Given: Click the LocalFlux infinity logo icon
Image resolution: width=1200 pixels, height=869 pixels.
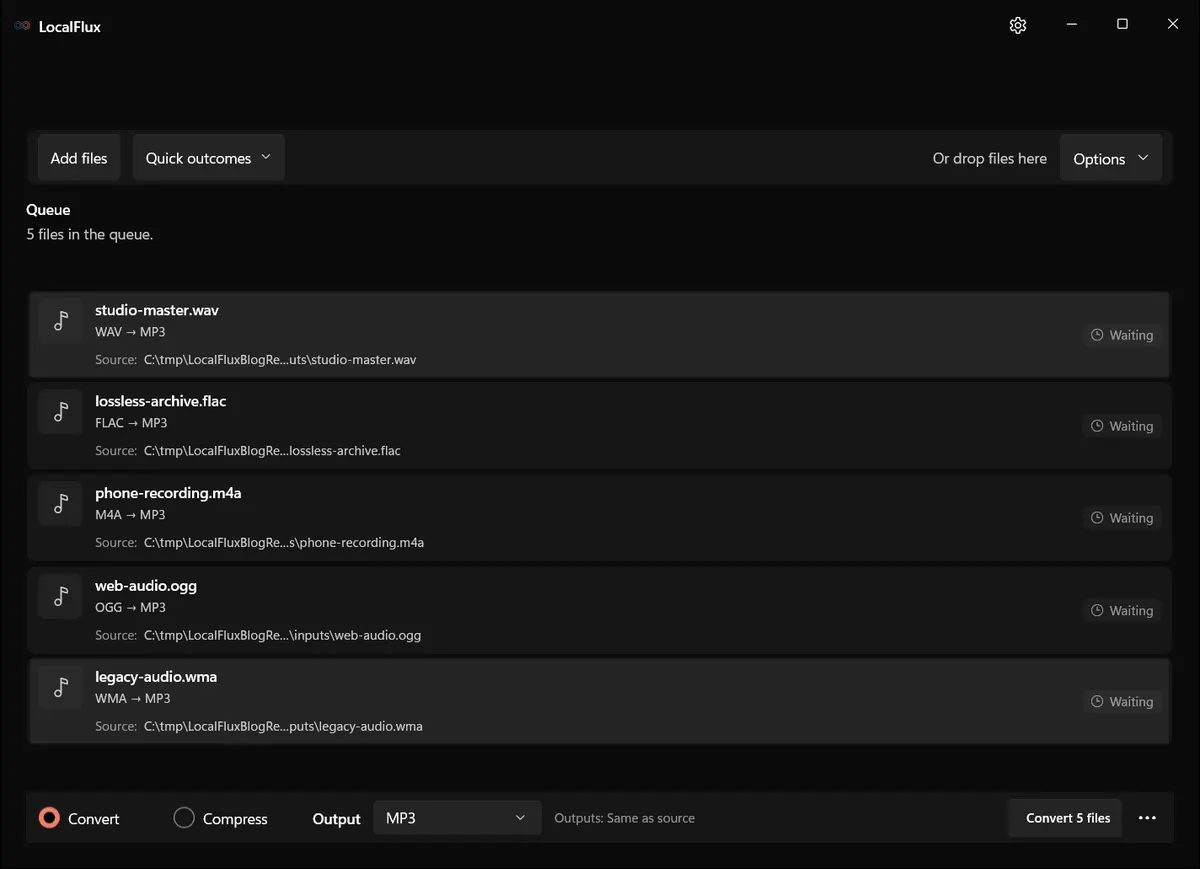Looking at the screenshot, I should [x=22, y=26].
